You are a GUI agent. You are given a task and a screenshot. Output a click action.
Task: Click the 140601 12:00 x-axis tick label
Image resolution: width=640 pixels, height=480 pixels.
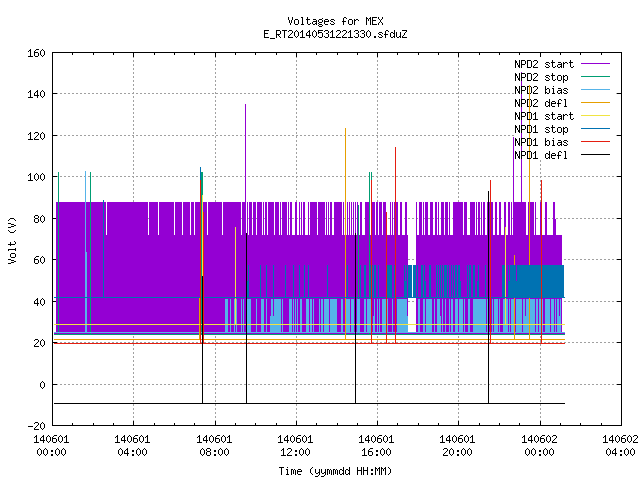pos(295,446)
